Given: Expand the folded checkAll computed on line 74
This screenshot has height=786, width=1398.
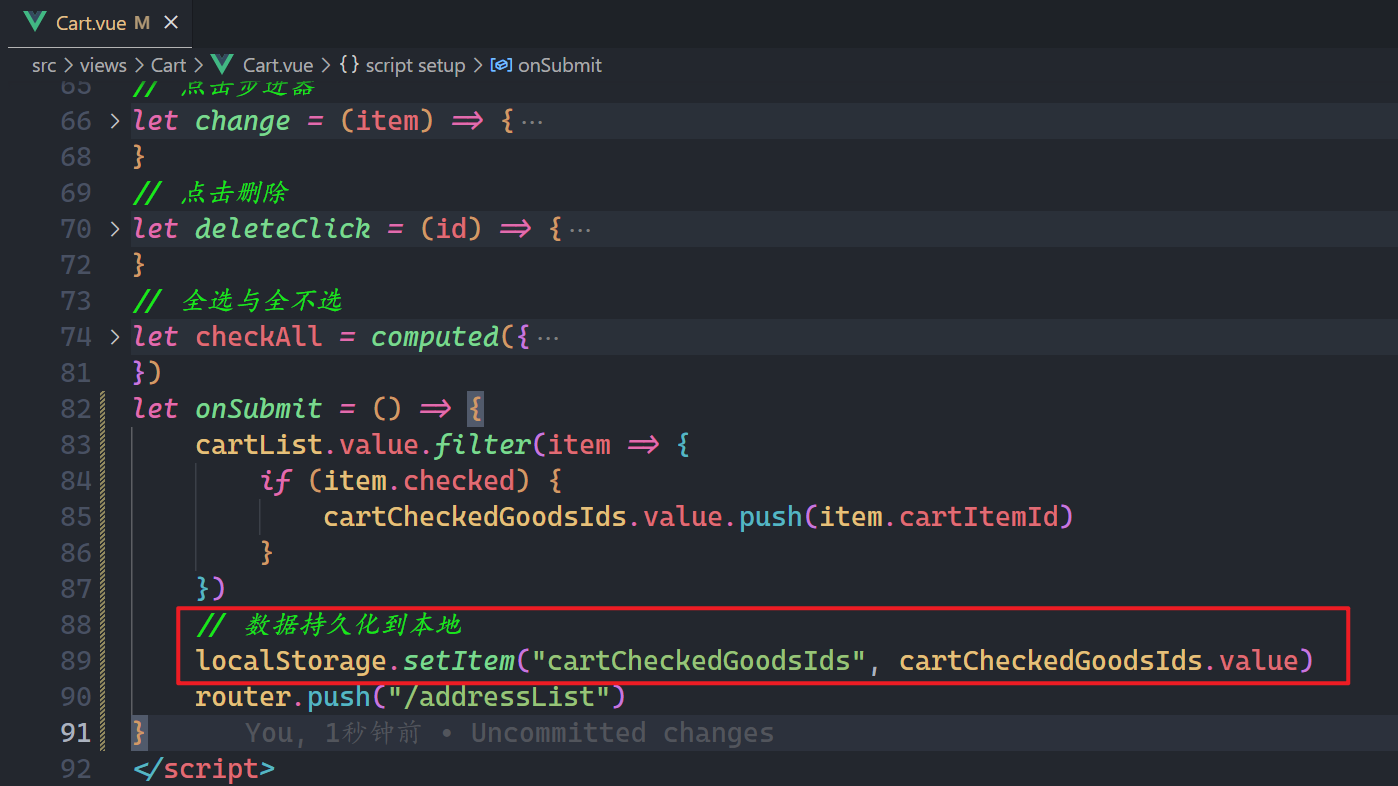Looking at the screenshot, I should 115,337.
